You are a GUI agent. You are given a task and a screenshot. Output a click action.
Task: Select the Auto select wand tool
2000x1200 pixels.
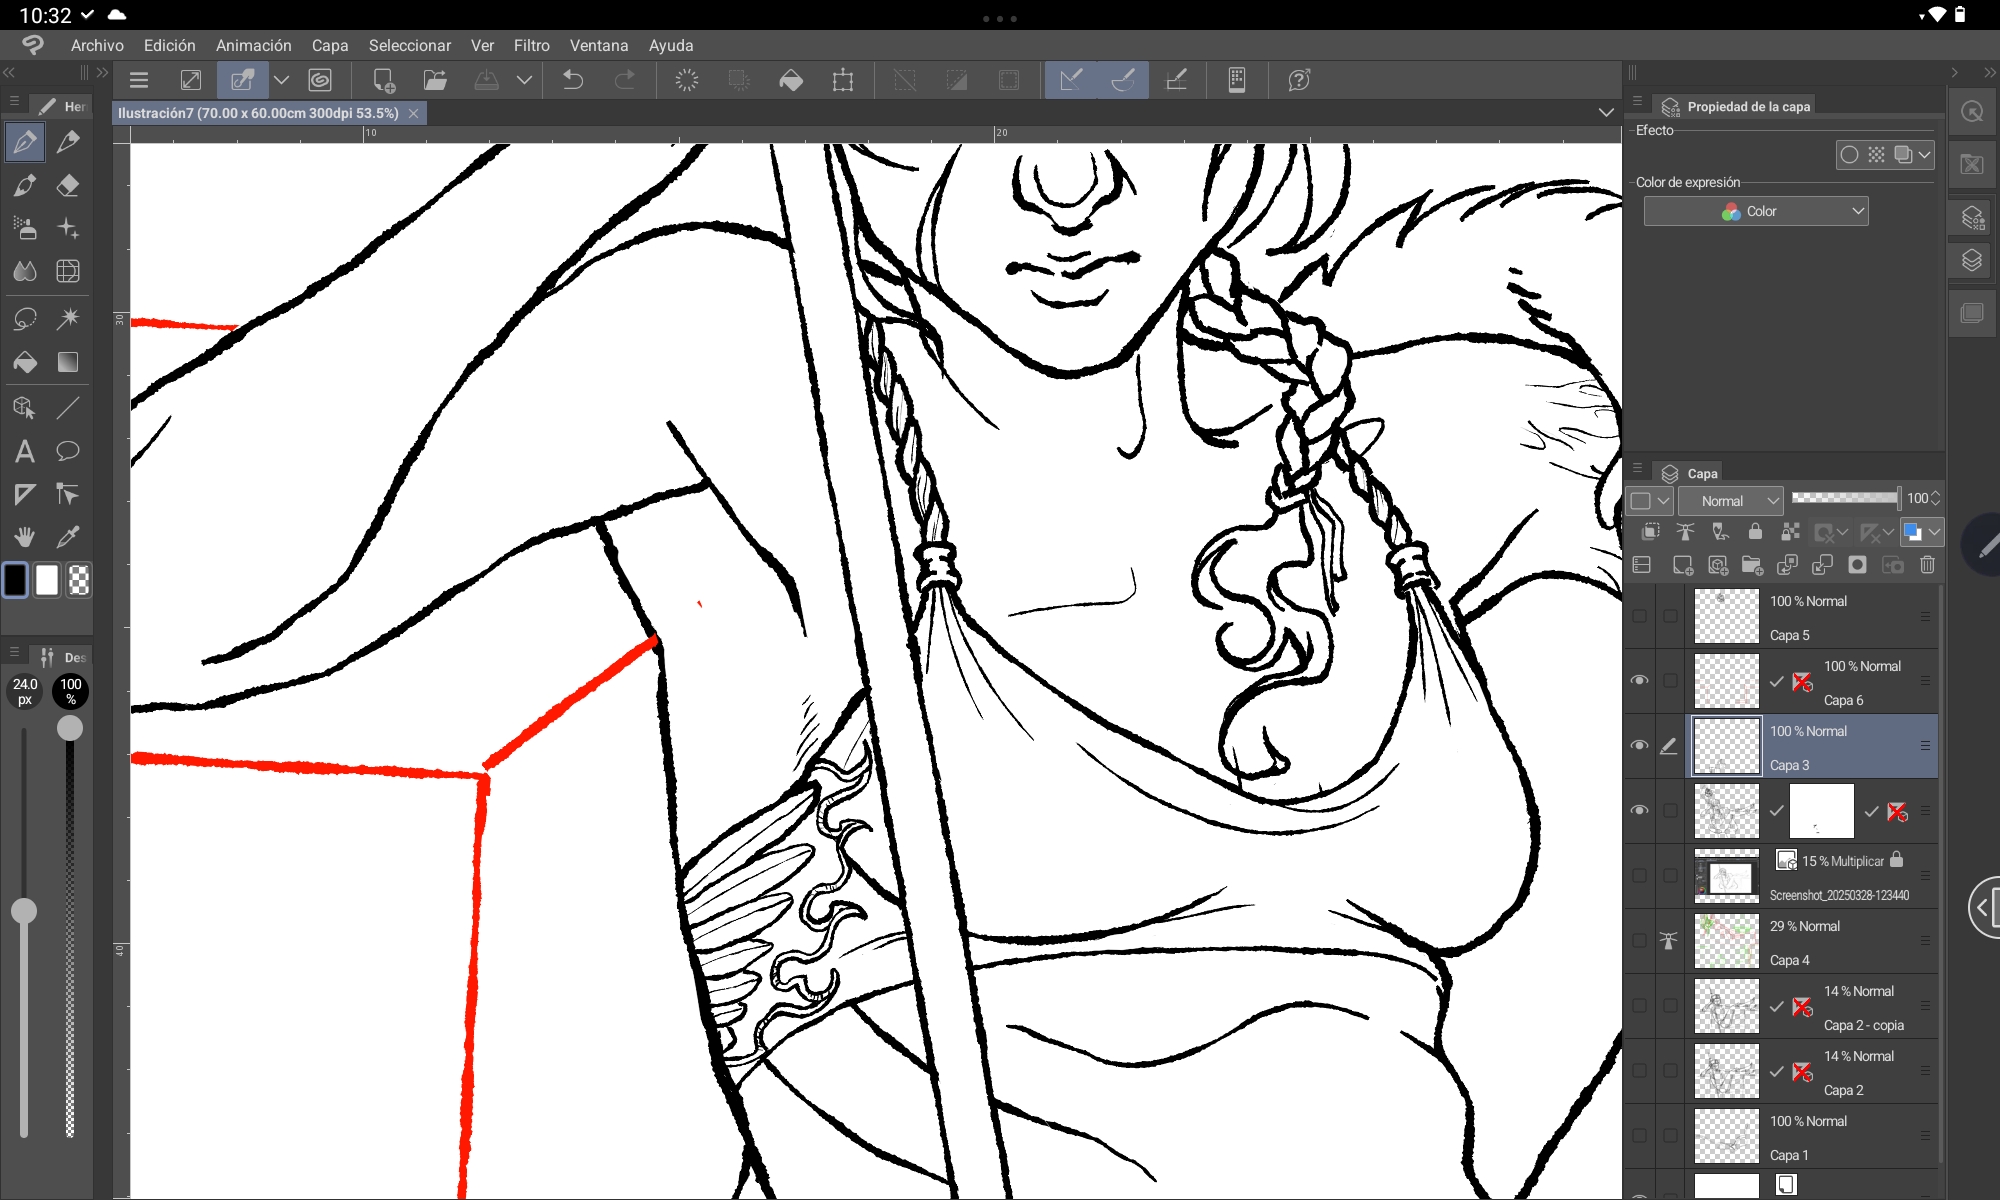point(68,318)
